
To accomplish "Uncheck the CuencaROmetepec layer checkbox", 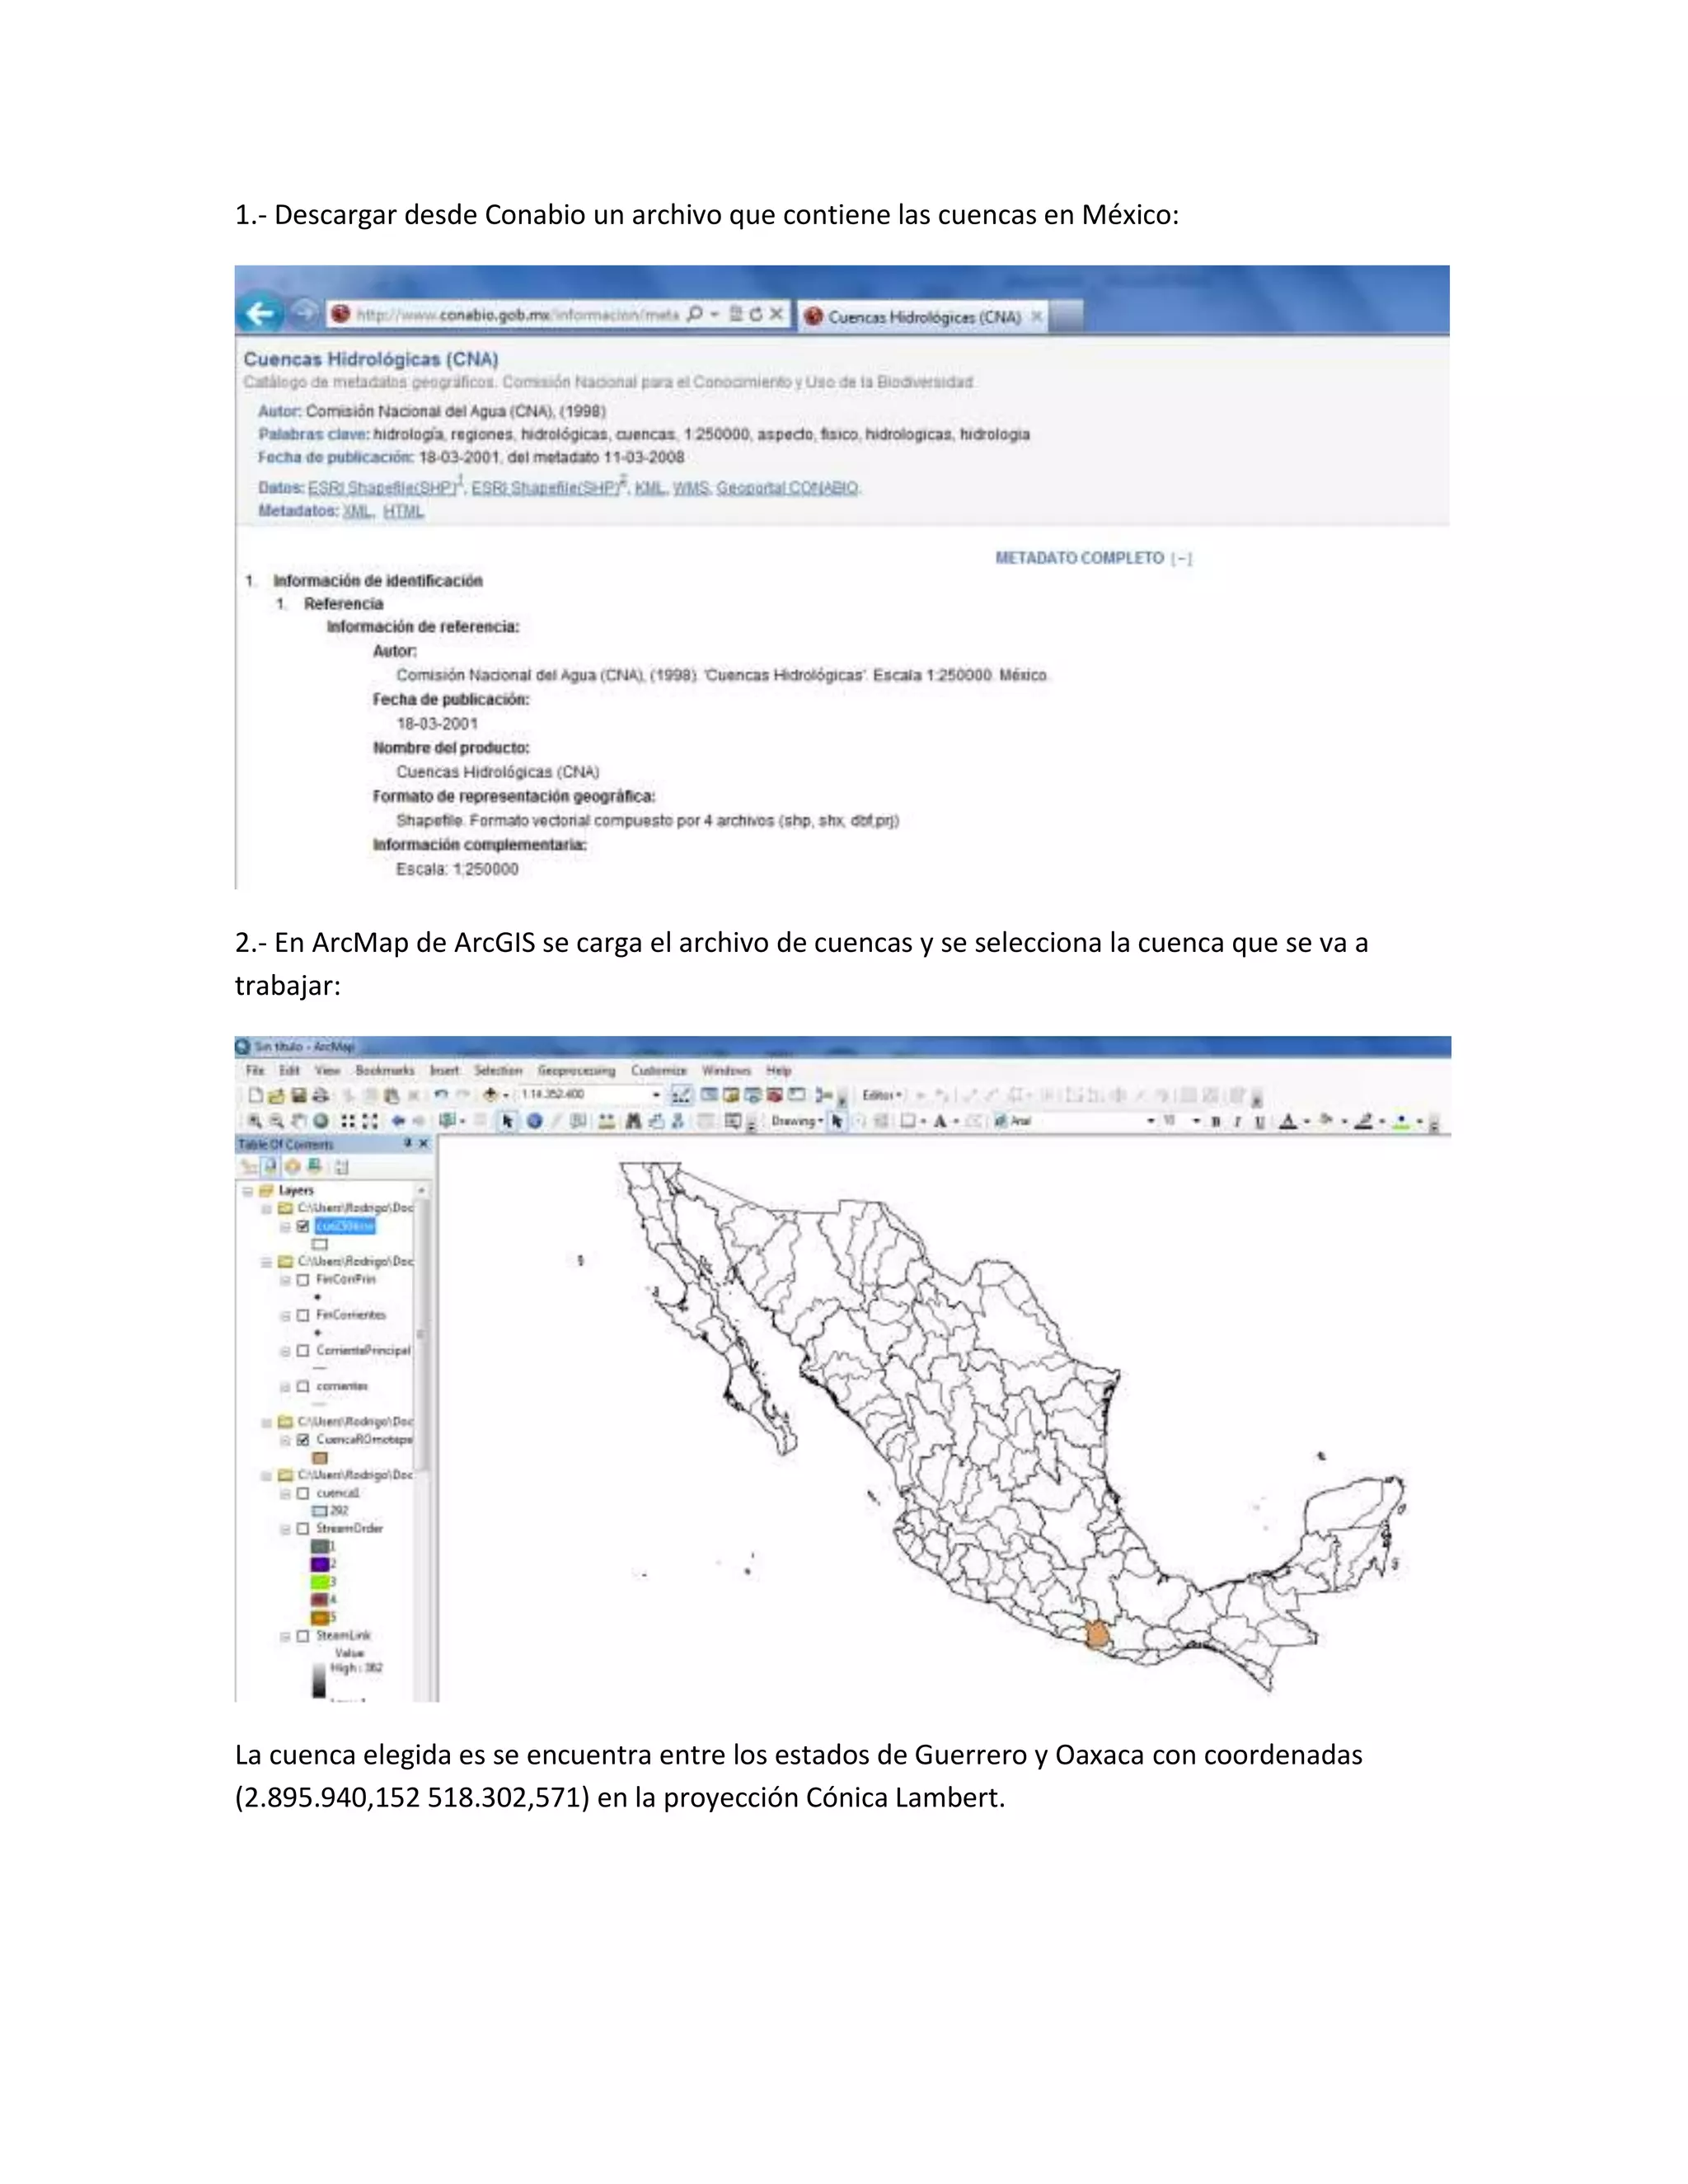I will click(303, 1440).
